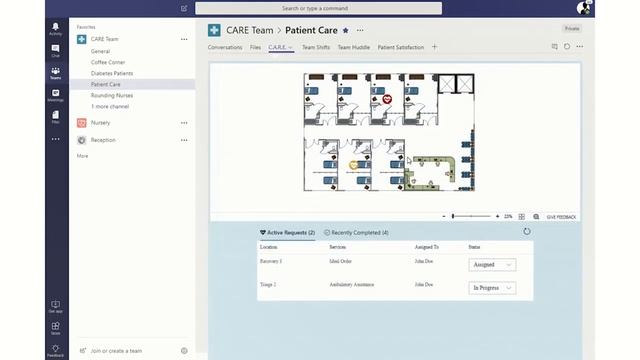Expand 1 more channel
640x360 pixels.
point(110,107)
